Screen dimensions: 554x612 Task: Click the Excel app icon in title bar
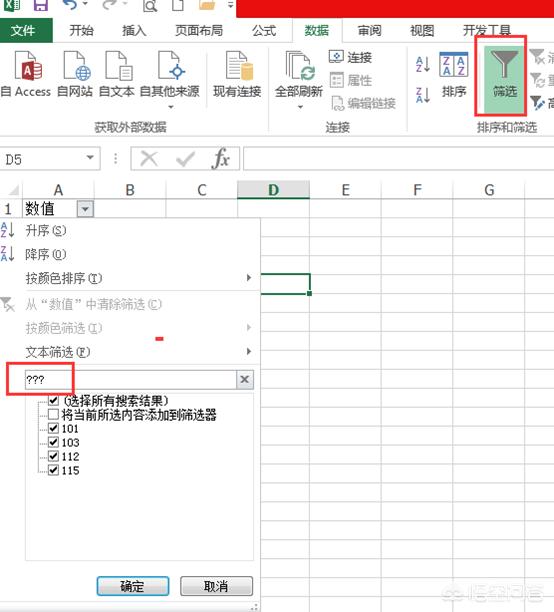(12, 5)
